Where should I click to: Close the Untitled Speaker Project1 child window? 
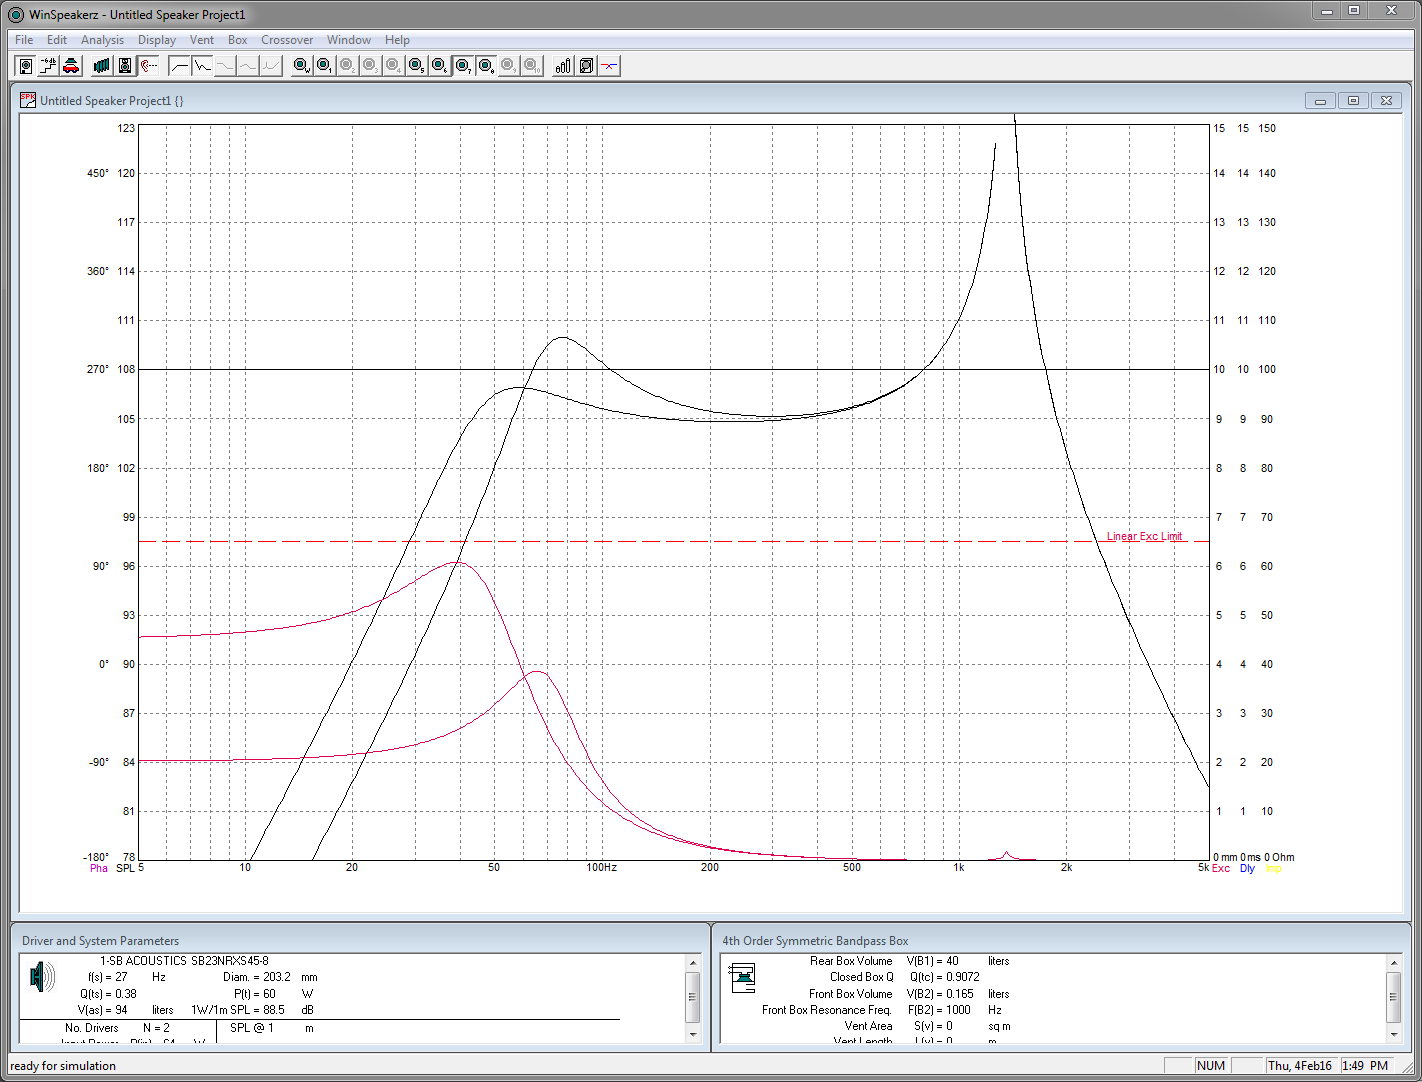[1386, 101]
